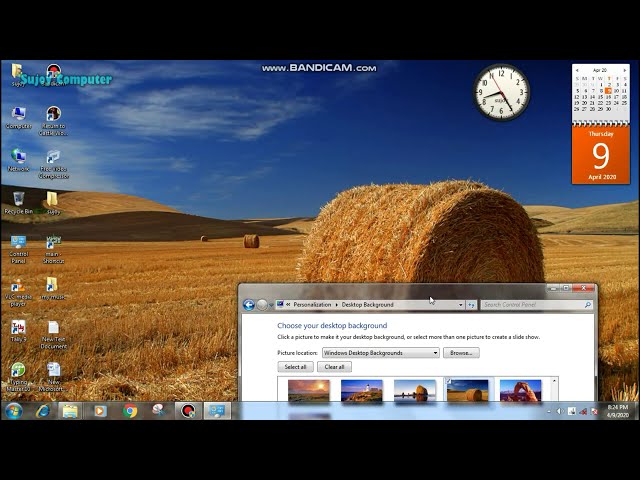Screen dimensions: 640x480
Task: Click the analog clock gadget
Action: (x=501, y=93)
